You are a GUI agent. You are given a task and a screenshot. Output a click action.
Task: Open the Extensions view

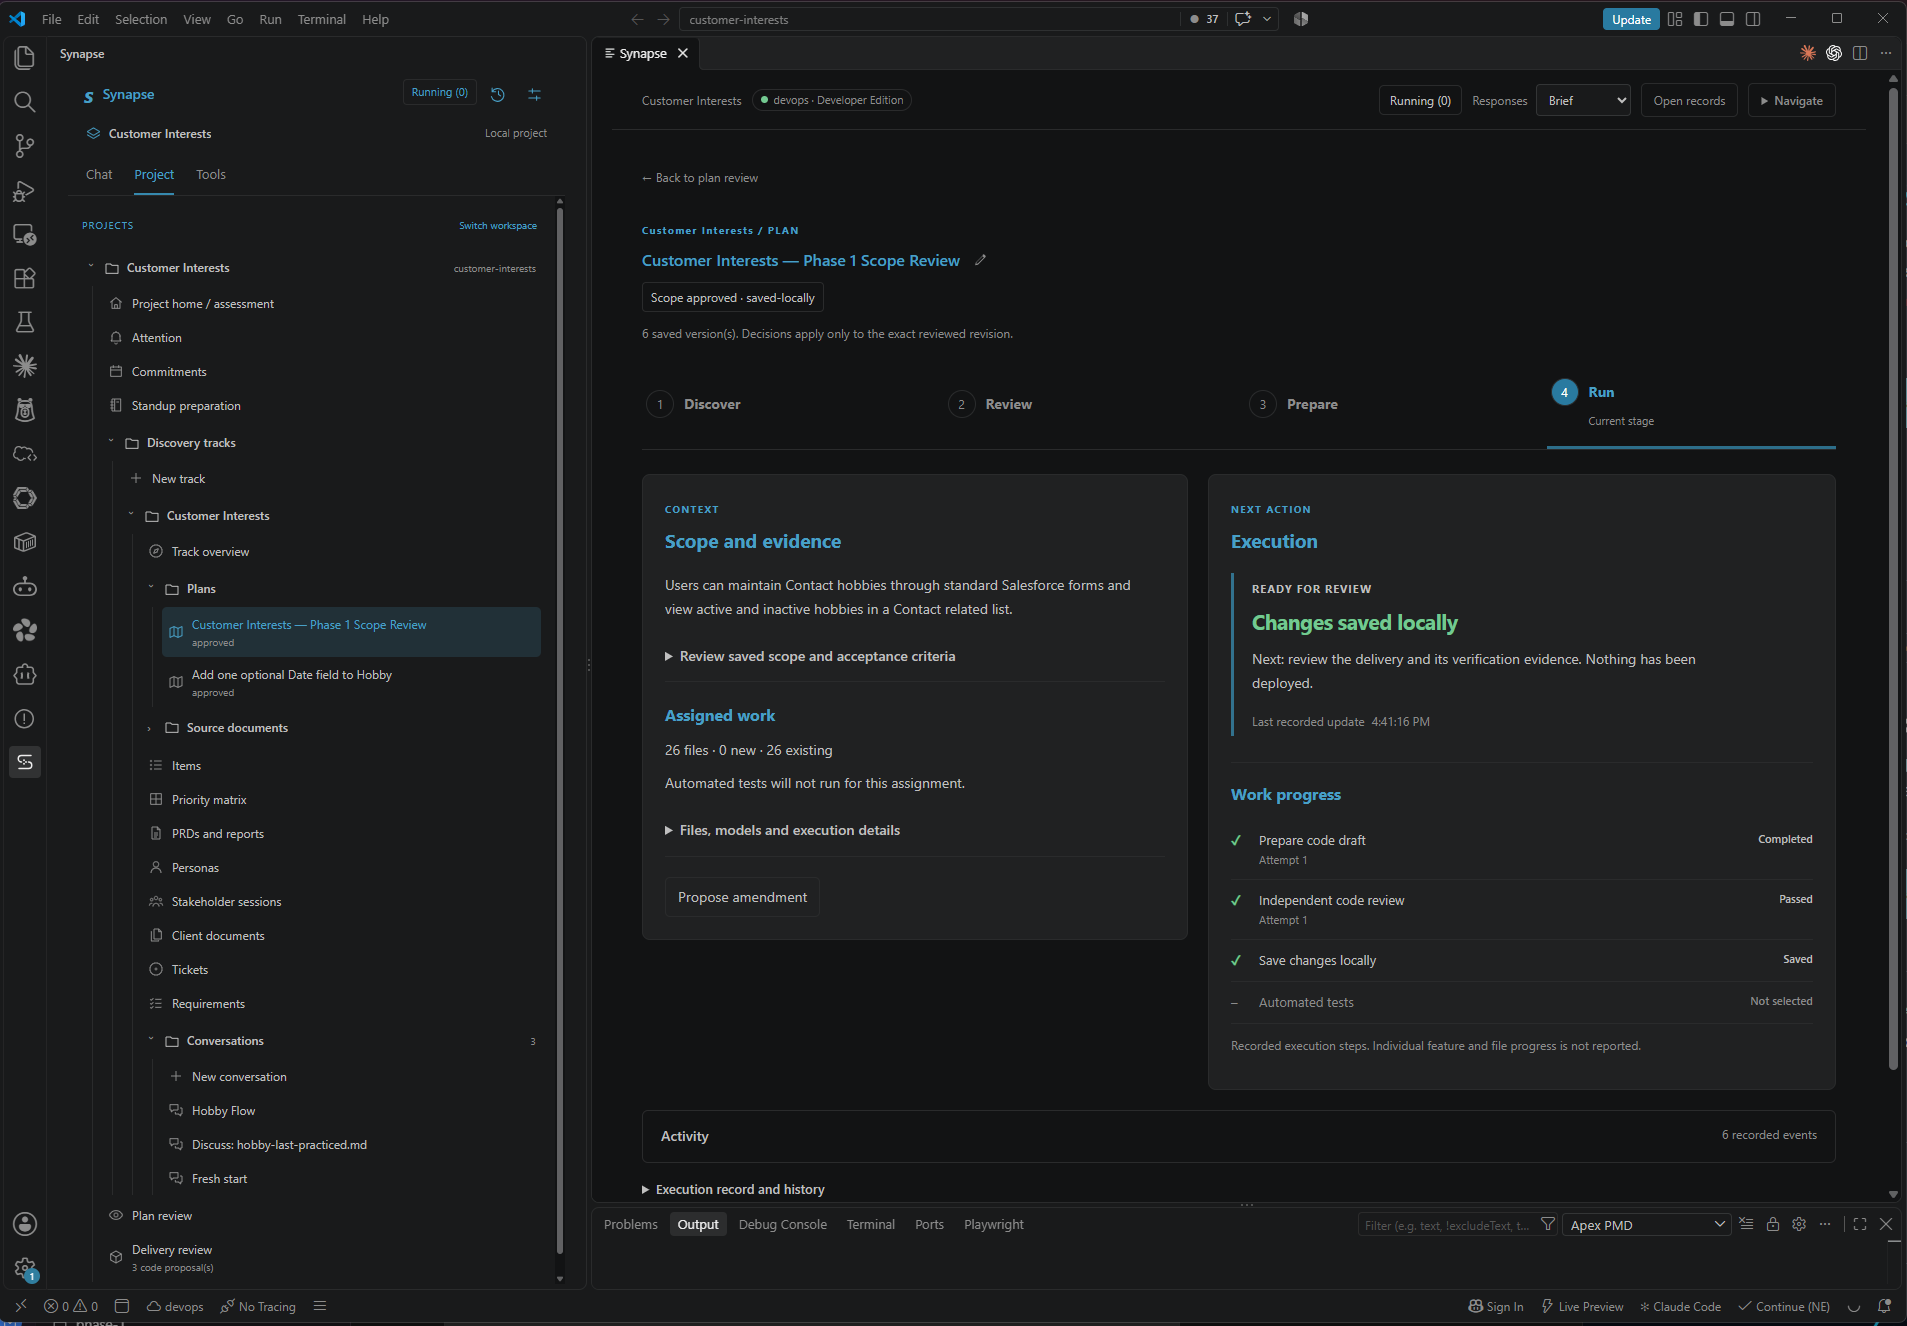click(25, 278)
